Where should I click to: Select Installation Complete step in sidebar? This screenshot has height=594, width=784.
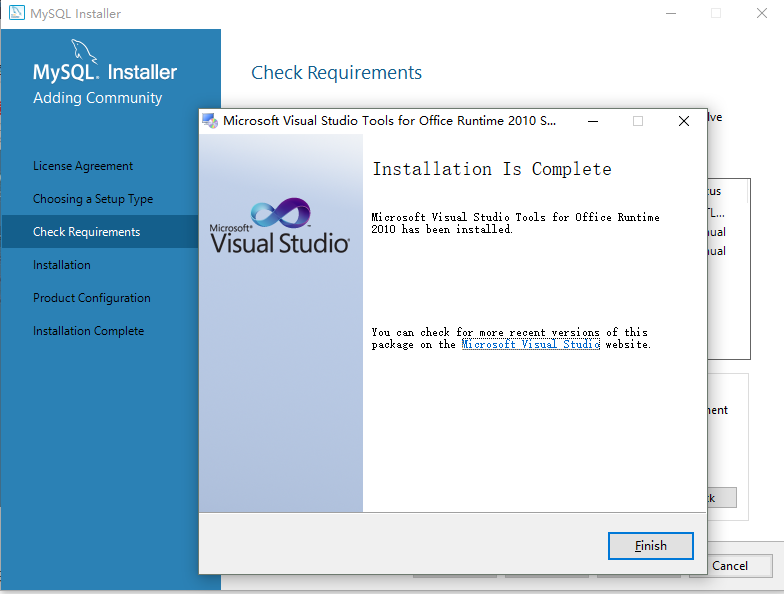pyautogui.click(x=88, y=331)
